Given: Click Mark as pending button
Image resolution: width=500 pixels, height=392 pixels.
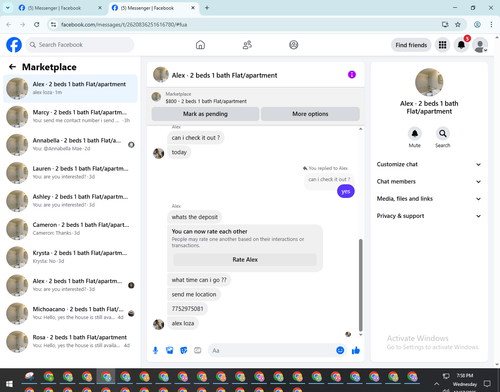Looking at the screenshot, I should 205,114.
